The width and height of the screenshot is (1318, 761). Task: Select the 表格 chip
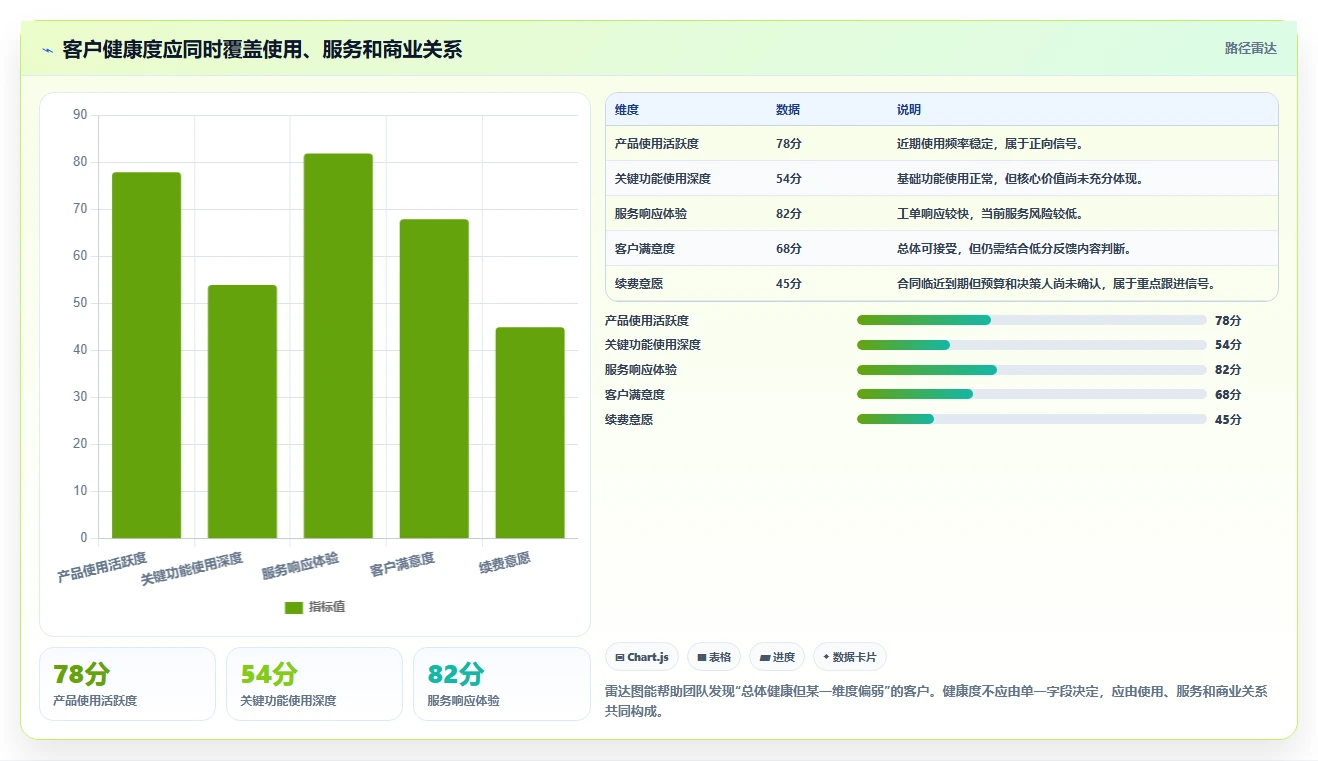714,657
